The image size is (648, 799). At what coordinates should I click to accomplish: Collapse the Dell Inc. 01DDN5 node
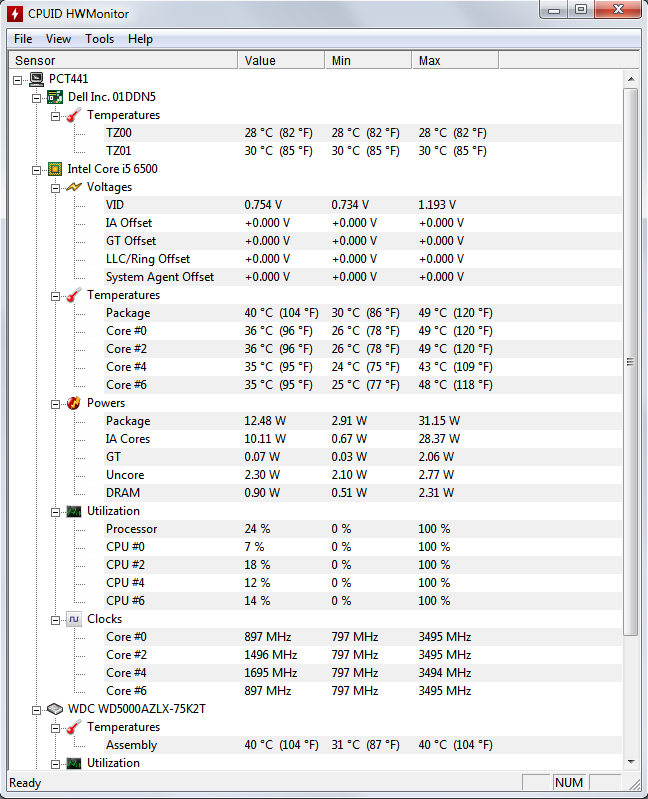point(37,98)
